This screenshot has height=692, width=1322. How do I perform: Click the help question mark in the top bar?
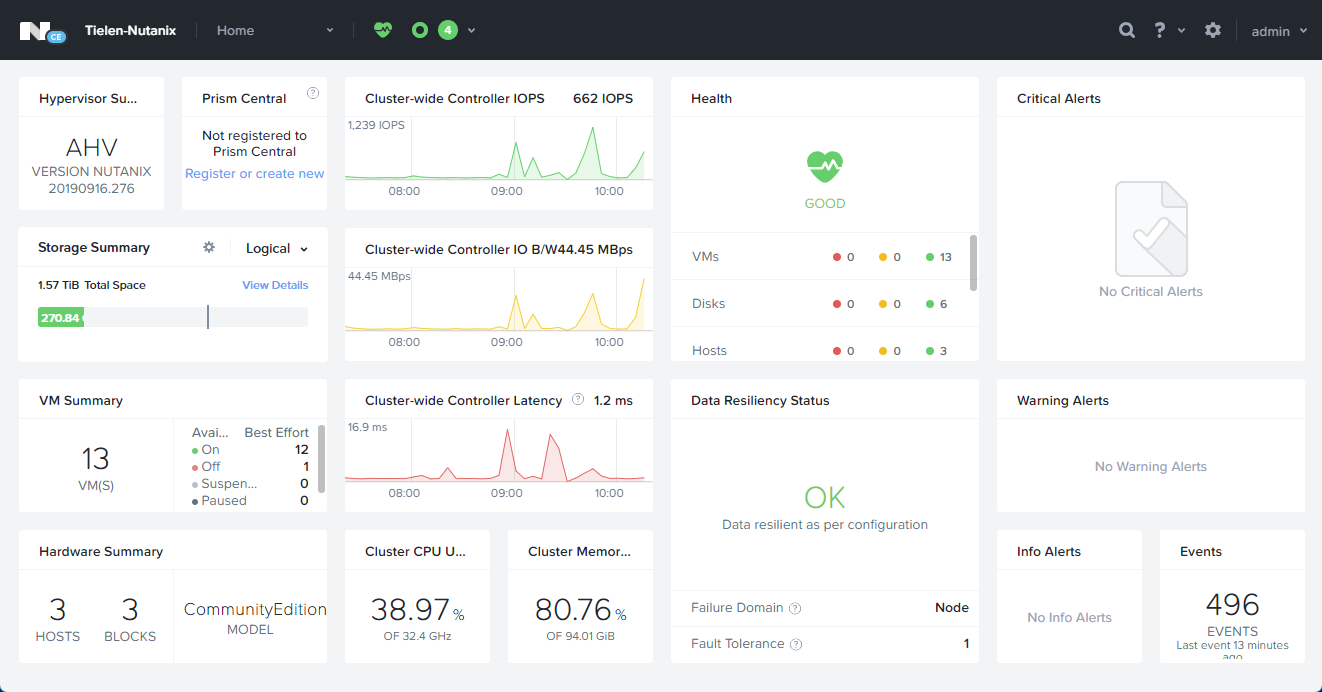pos(1159,30)
